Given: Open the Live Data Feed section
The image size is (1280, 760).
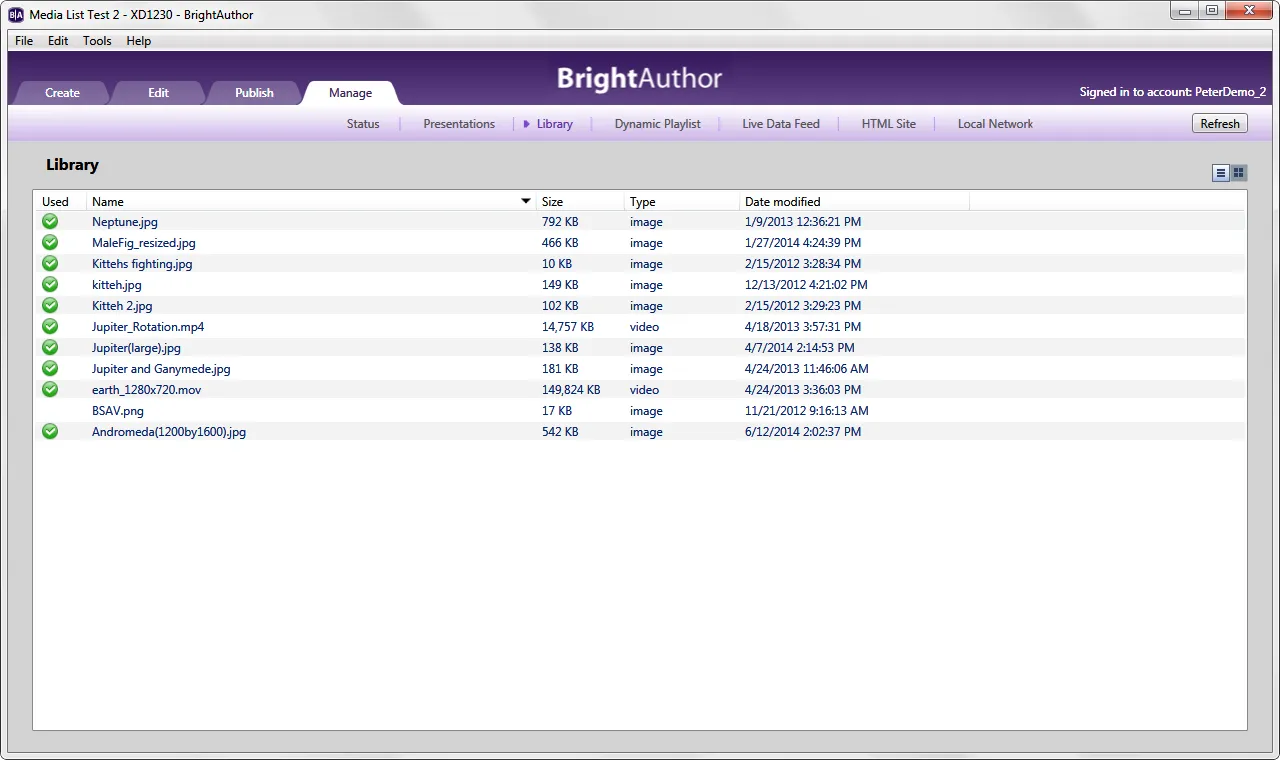Looking at the screenshot, I should pos(781,124).
